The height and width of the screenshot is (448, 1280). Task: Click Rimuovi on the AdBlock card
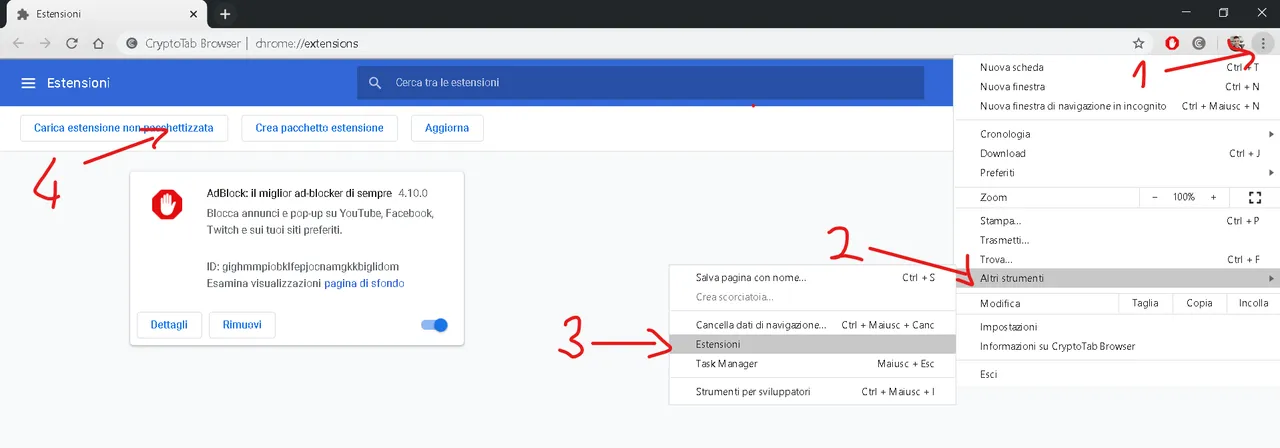tap(242, 325)
